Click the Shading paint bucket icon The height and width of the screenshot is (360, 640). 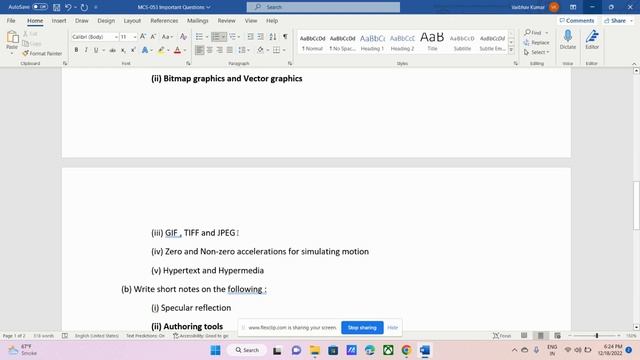260,50
